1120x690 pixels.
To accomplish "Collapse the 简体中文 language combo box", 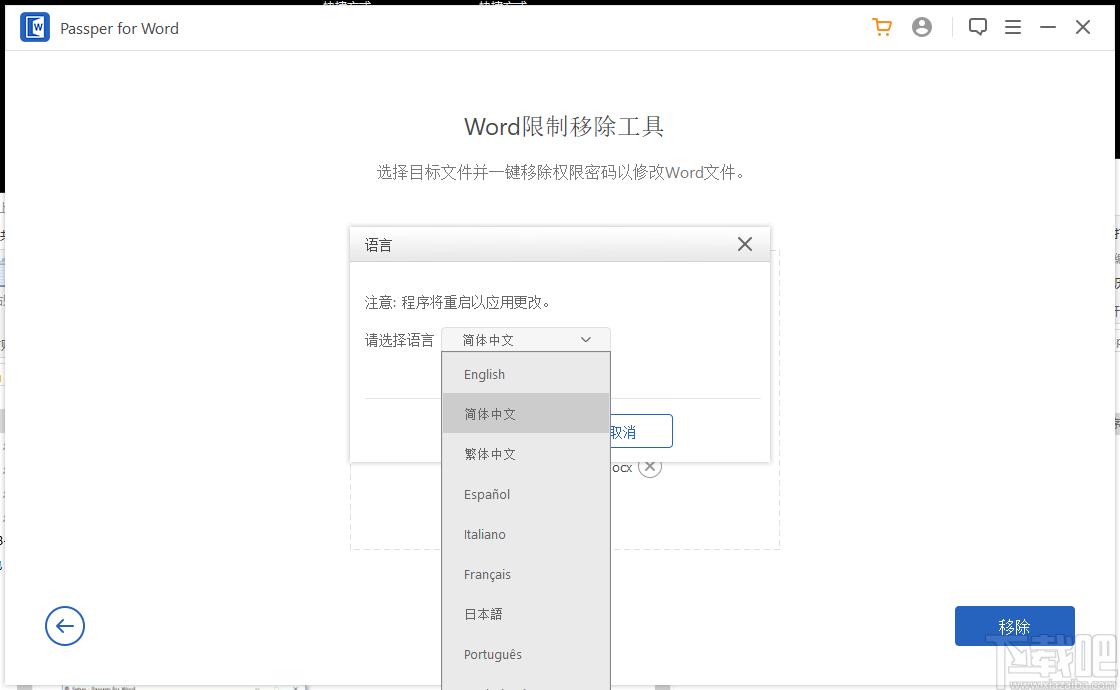I will tap(526, 340).
